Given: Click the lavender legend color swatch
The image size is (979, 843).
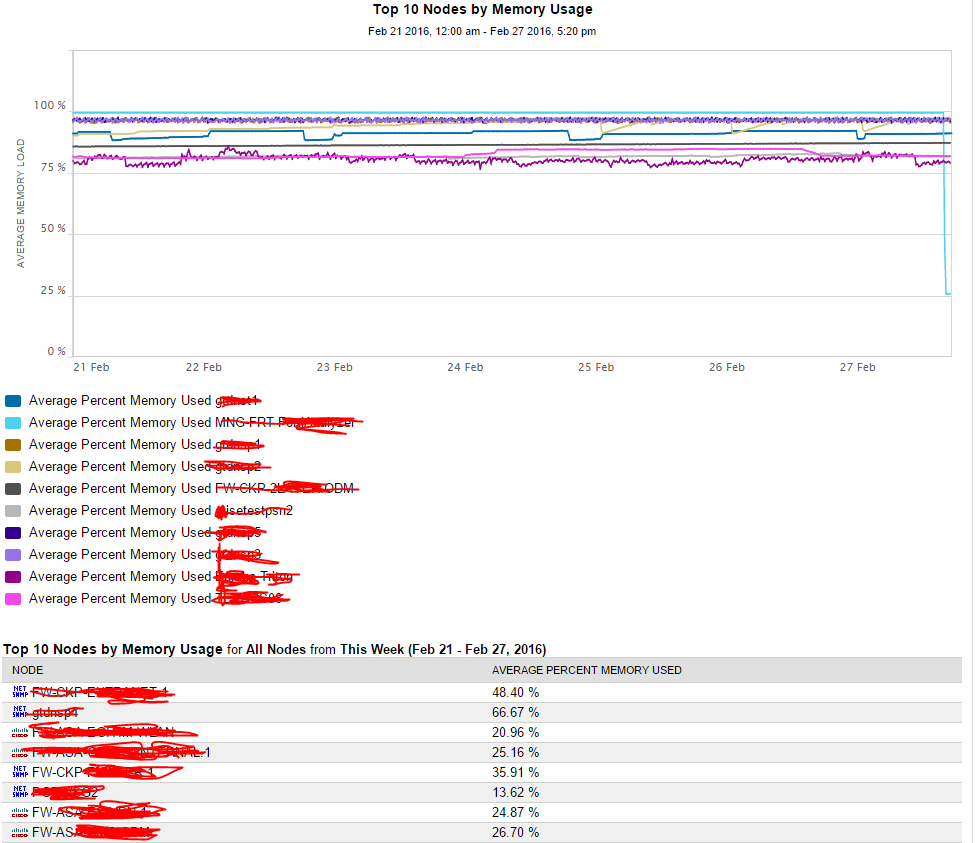Looking at the screenshot, I should [x=13, y=555].
